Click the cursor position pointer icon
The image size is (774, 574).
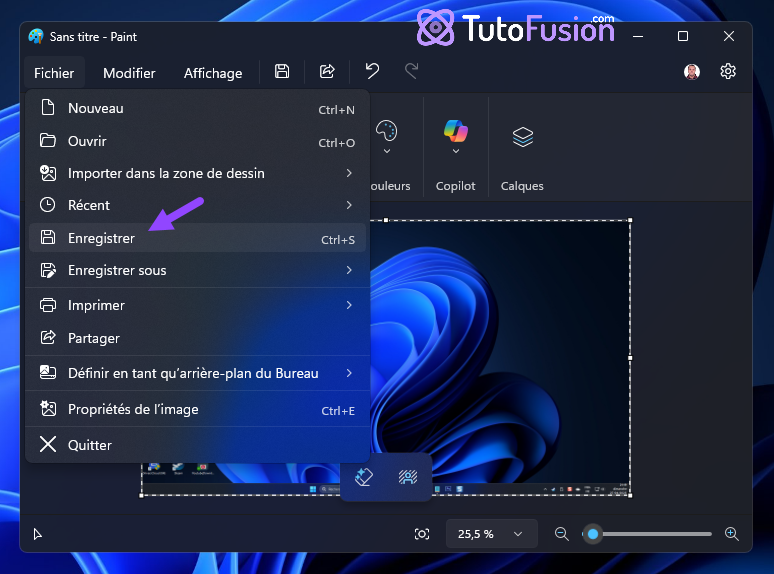38,534
